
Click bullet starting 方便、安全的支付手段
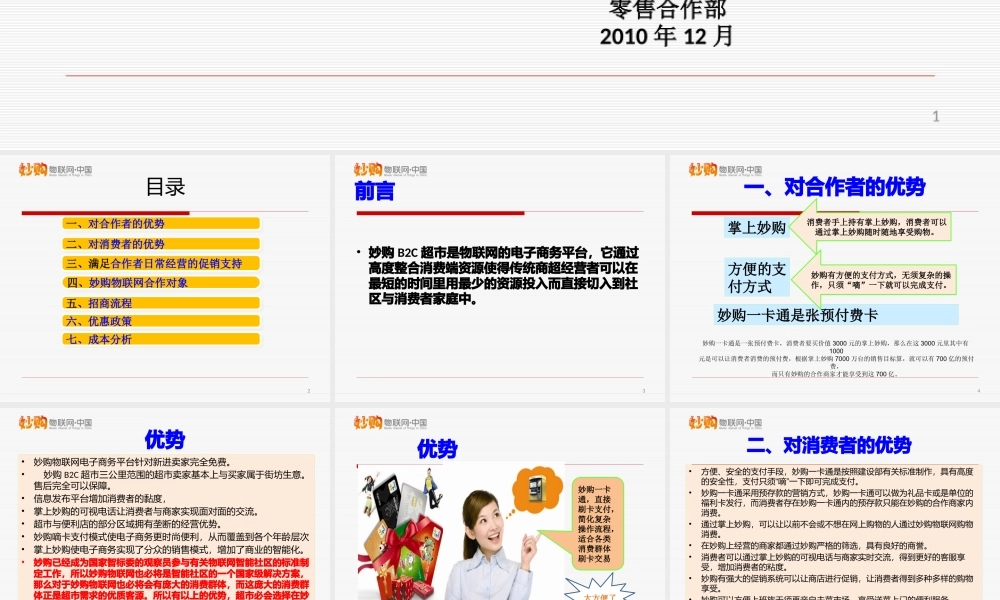(x=837, y=476)
